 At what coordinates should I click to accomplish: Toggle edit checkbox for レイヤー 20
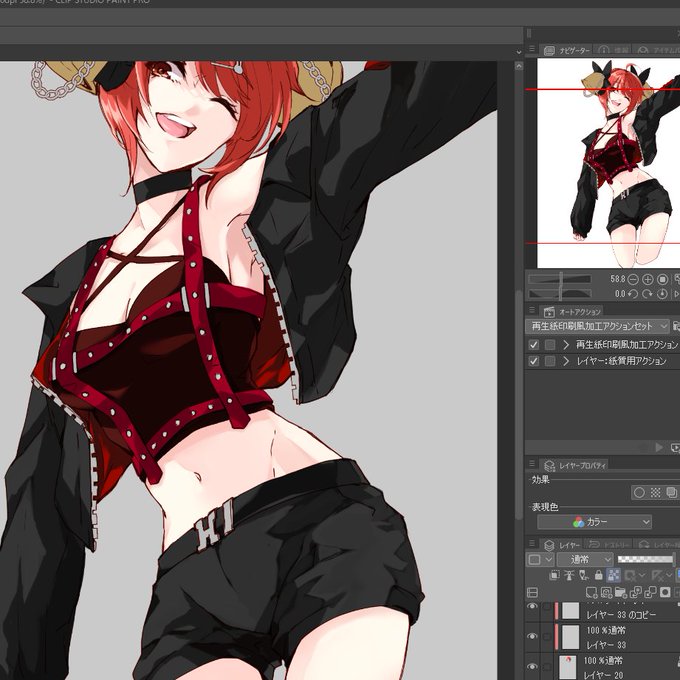(547, 667)
